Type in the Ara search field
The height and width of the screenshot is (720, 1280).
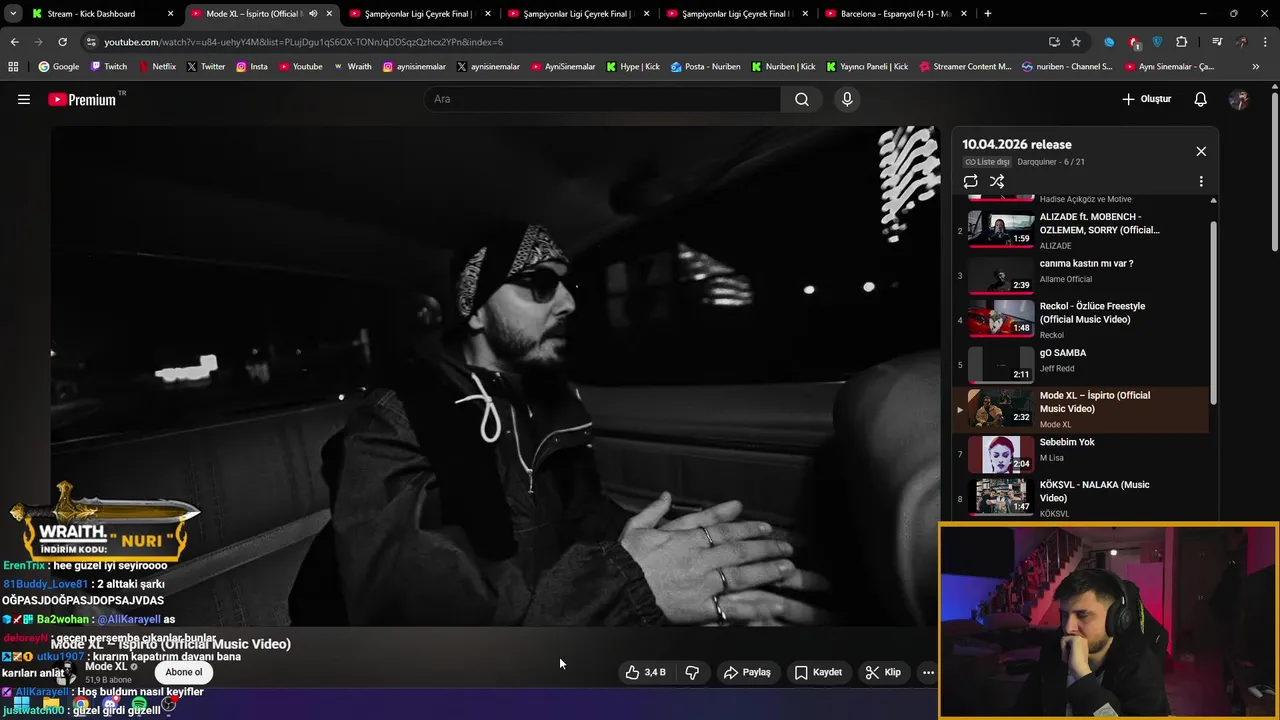603,99
